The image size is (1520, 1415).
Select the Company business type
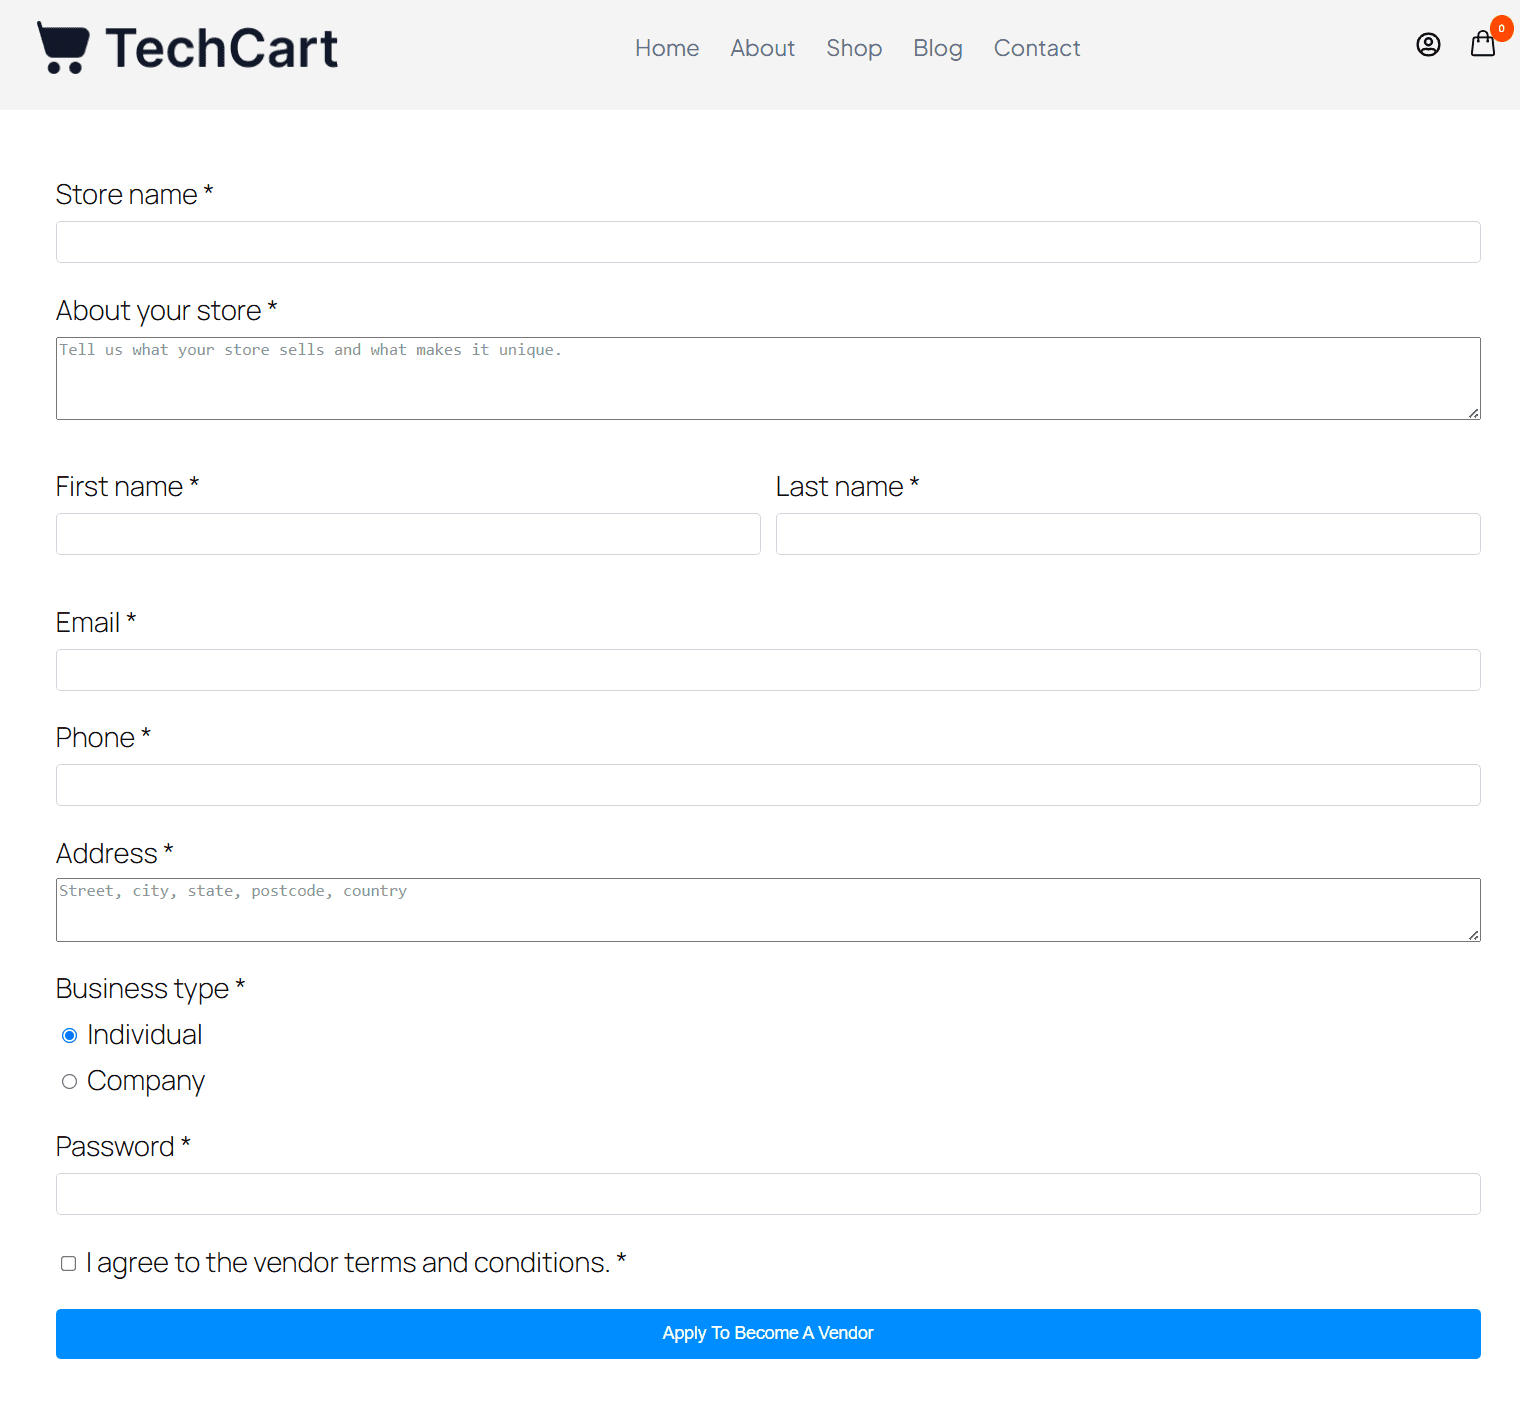pos(69,1081)
